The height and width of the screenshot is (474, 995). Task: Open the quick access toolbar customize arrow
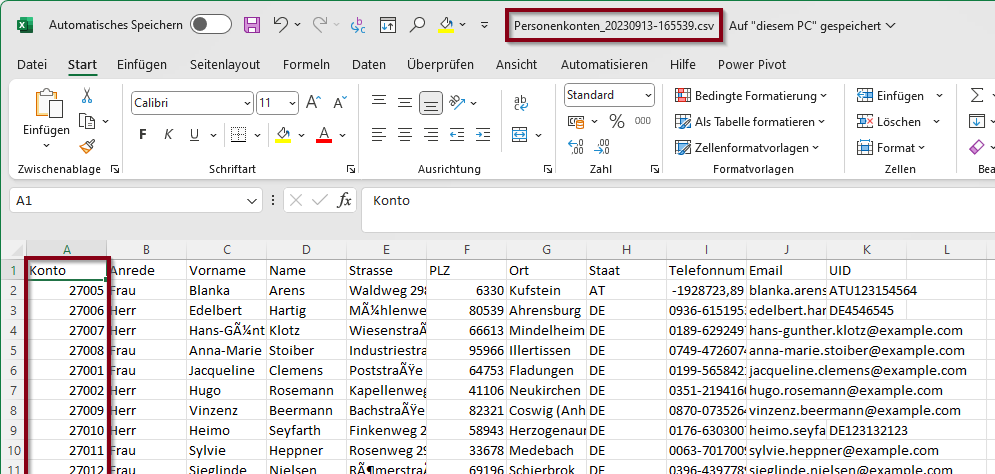tap(485, 25)
